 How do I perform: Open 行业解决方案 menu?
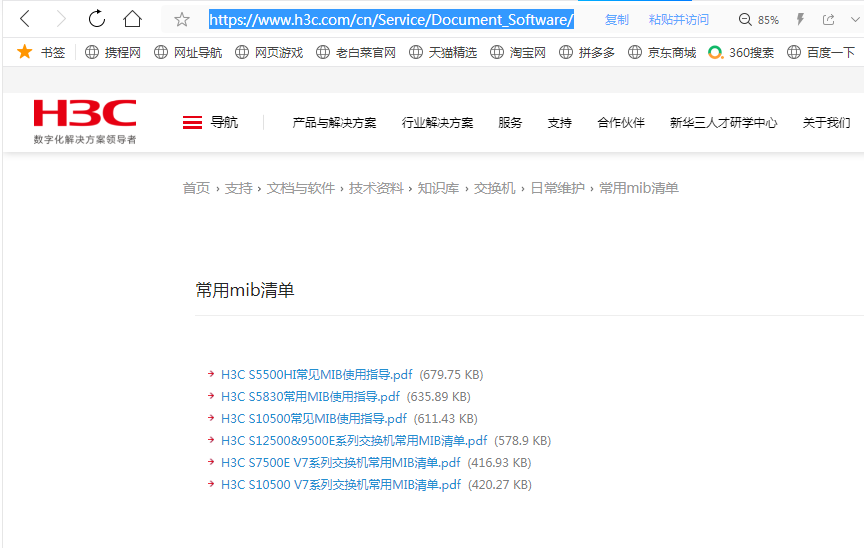click(x=438, y=122)
